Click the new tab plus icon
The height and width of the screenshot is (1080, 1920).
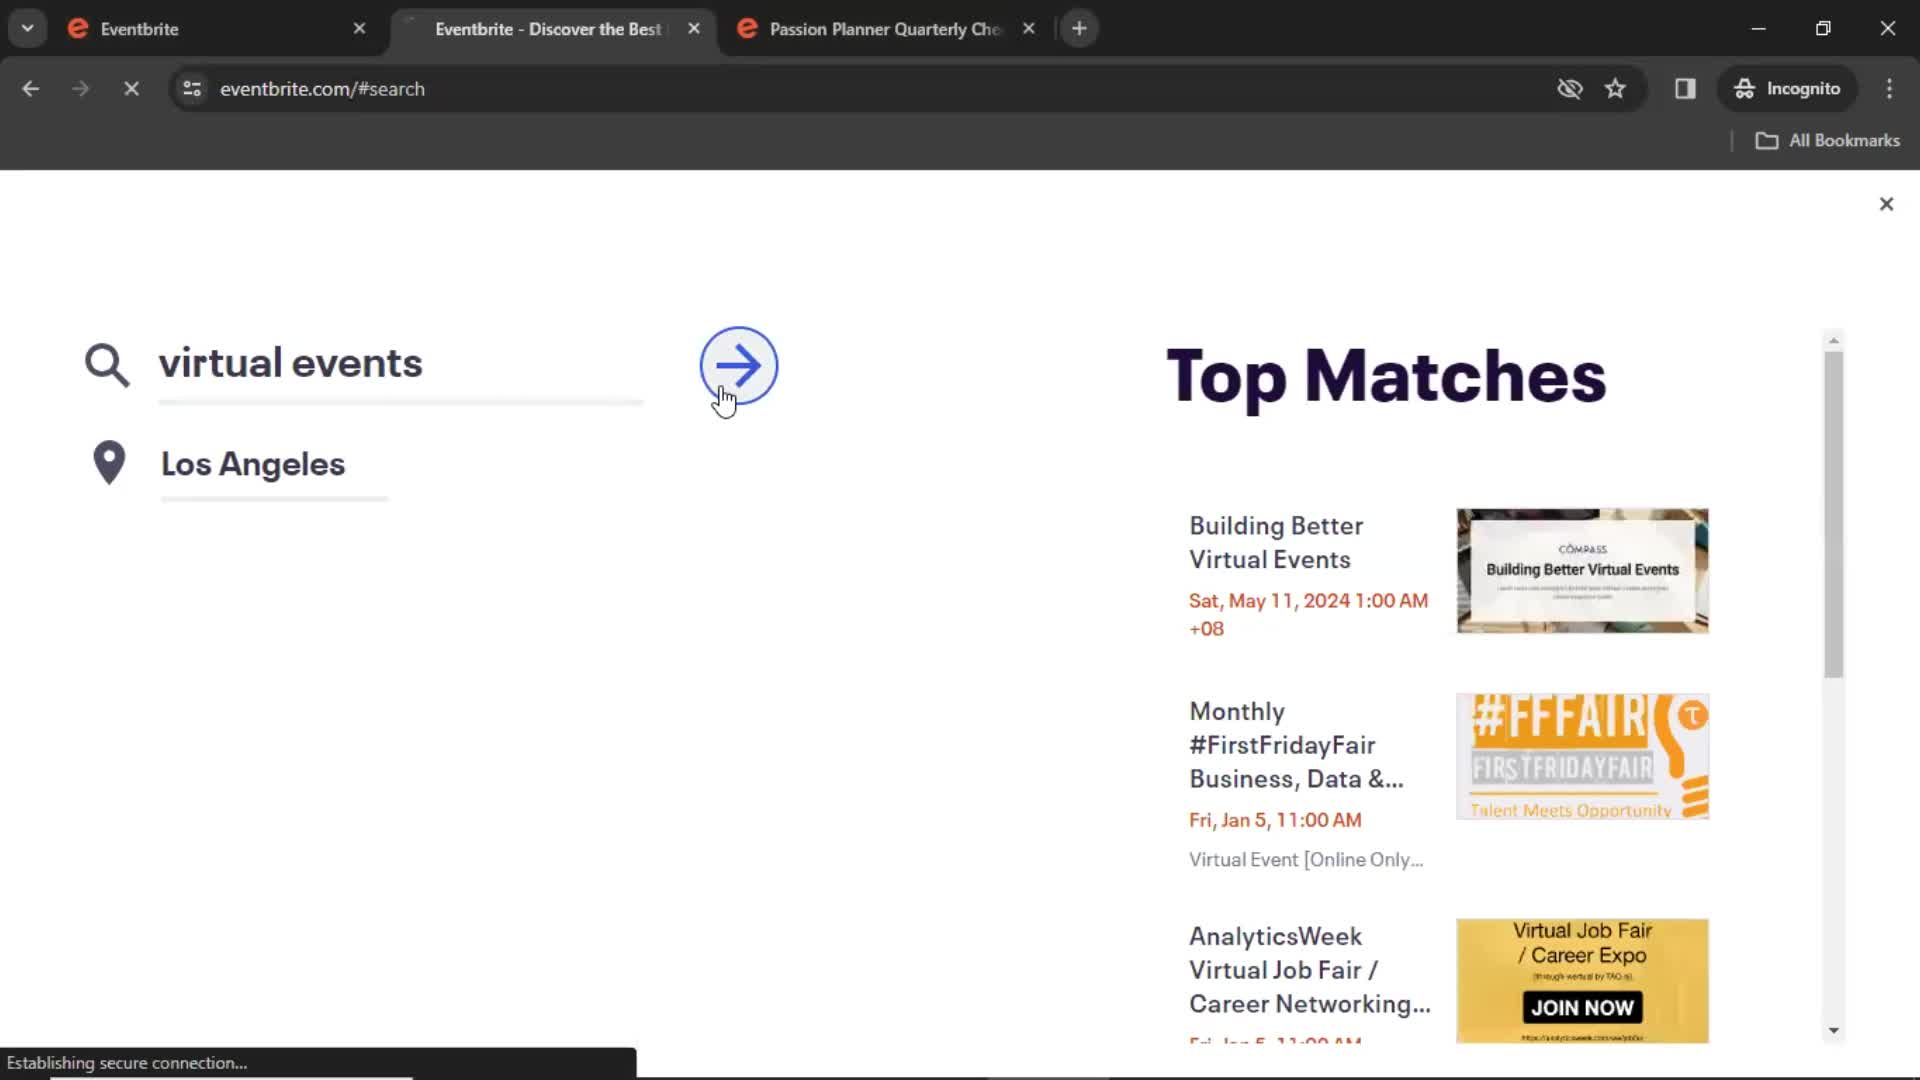pos(1080,29)
